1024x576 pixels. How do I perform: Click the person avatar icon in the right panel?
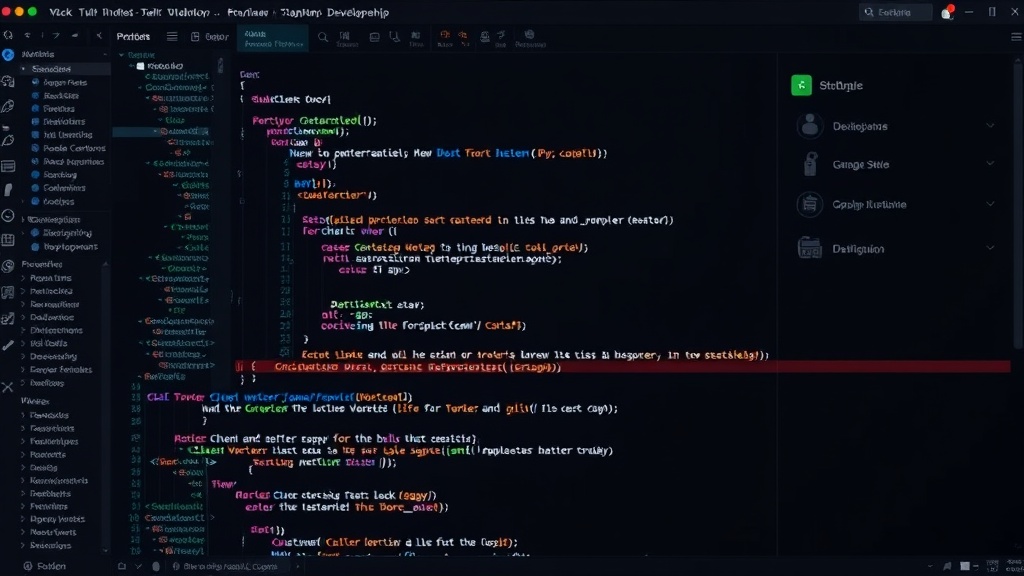point(810,125)
